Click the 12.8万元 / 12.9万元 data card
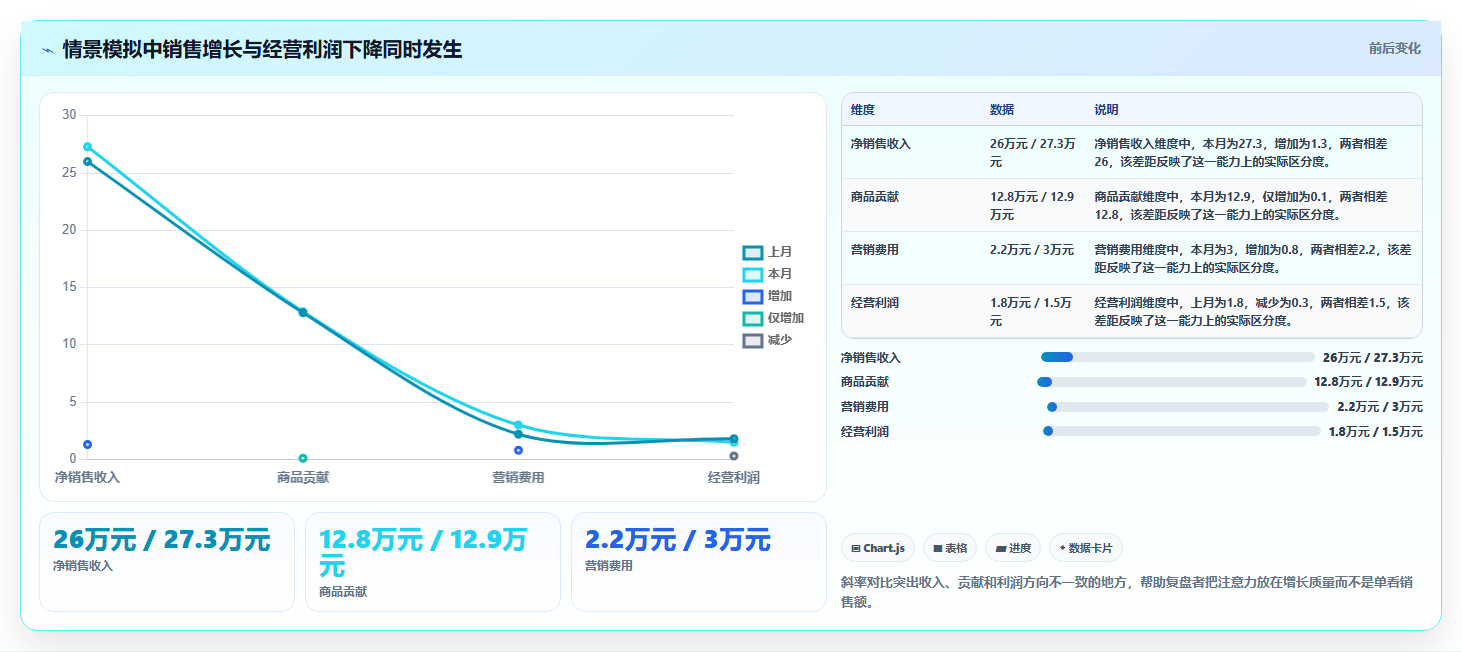Viewport: 1462px width, 652px height. 433,561
